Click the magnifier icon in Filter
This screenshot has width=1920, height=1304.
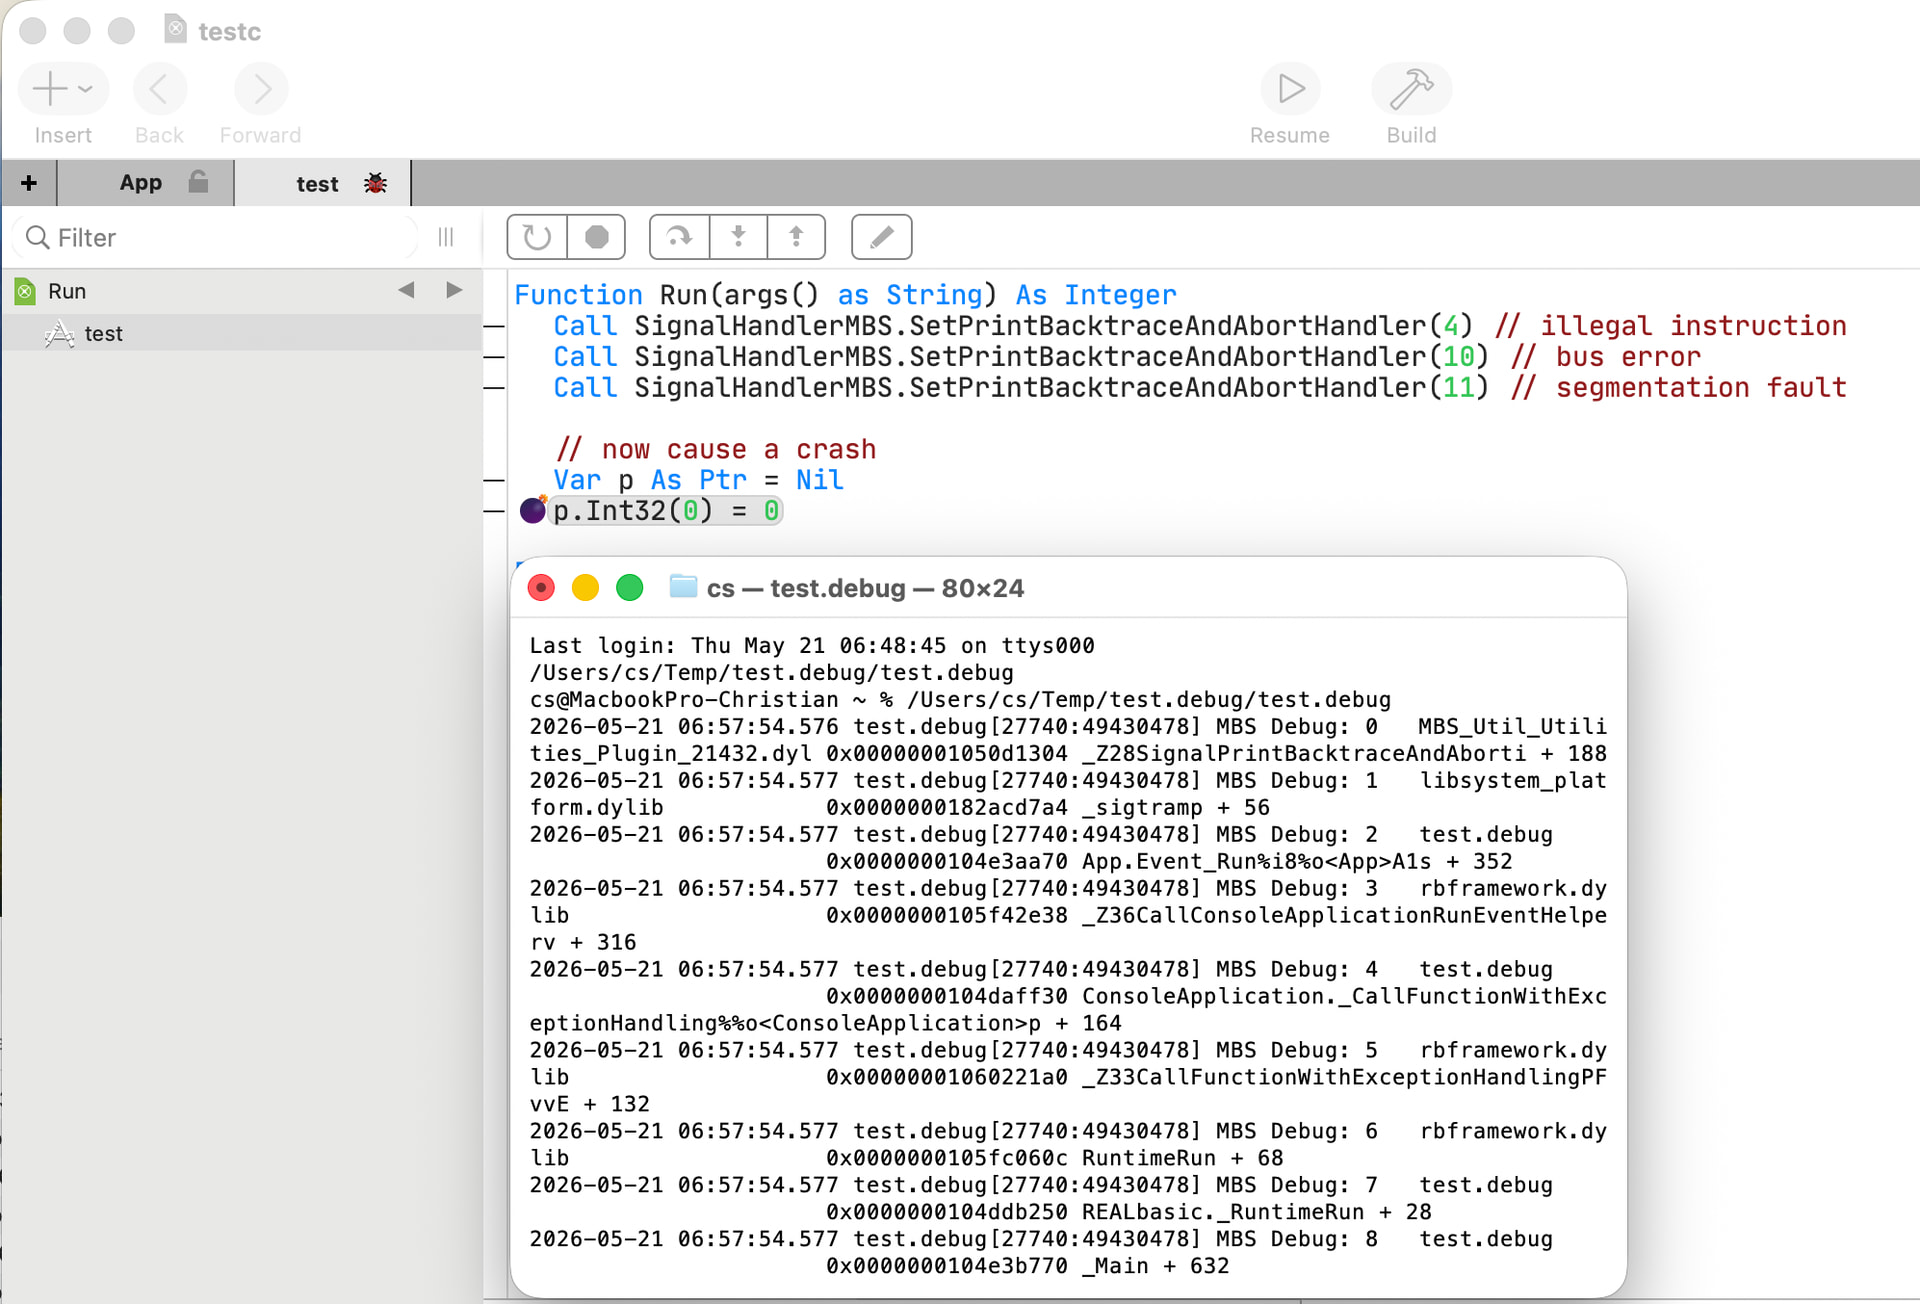coord(38,238)
